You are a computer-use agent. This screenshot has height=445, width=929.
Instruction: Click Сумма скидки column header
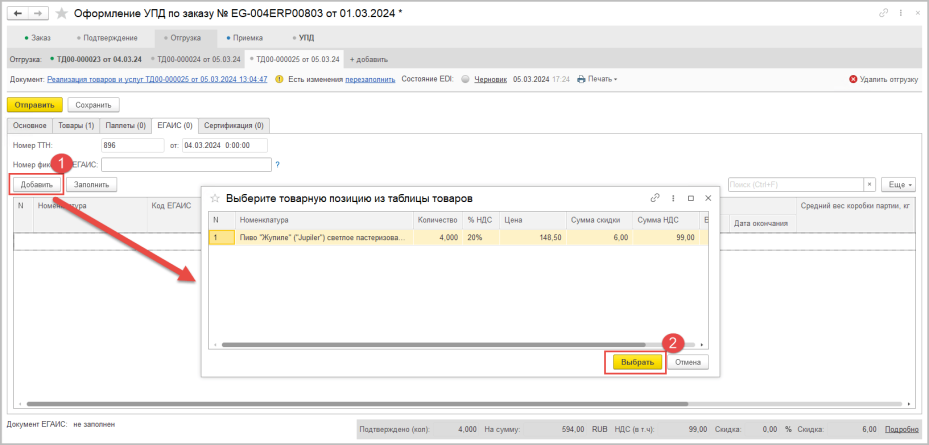point(599,220)
